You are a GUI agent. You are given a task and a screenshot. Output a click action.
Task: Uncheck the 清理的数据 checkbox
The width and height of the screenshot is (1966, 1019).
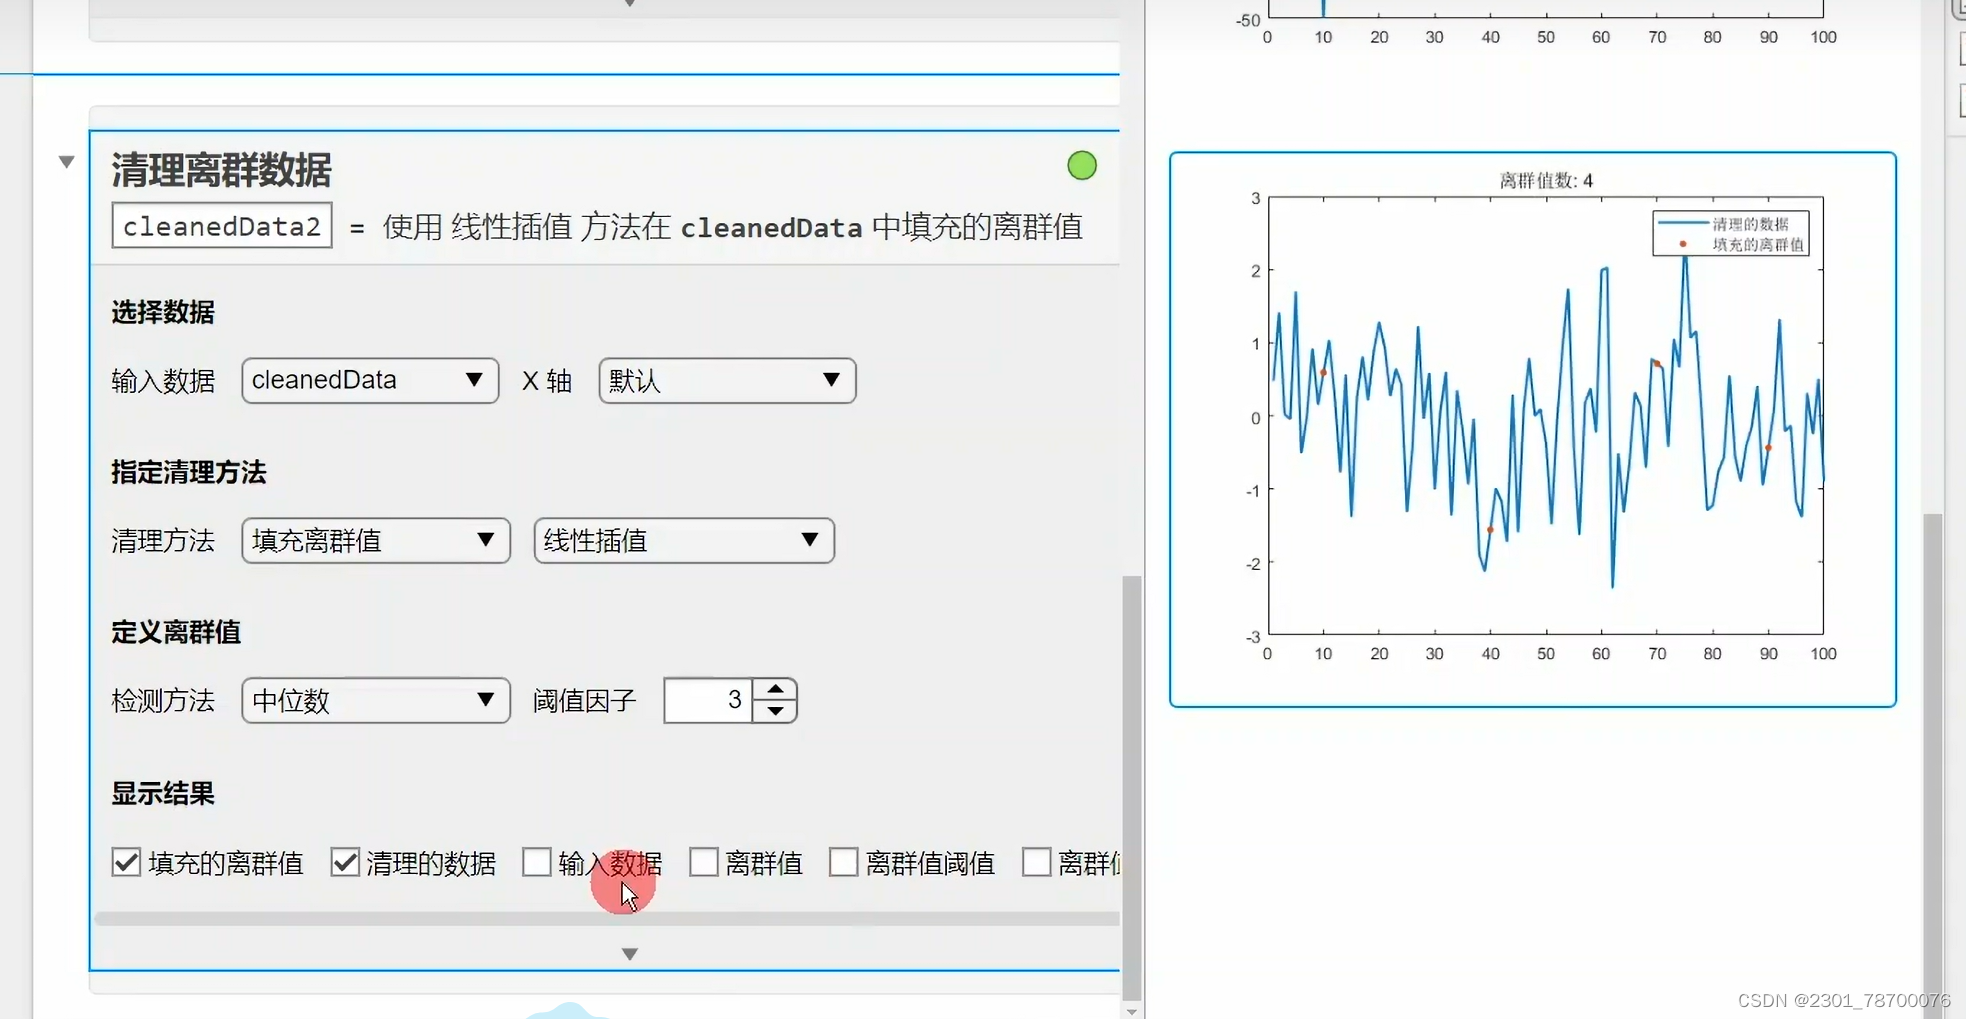345,862
